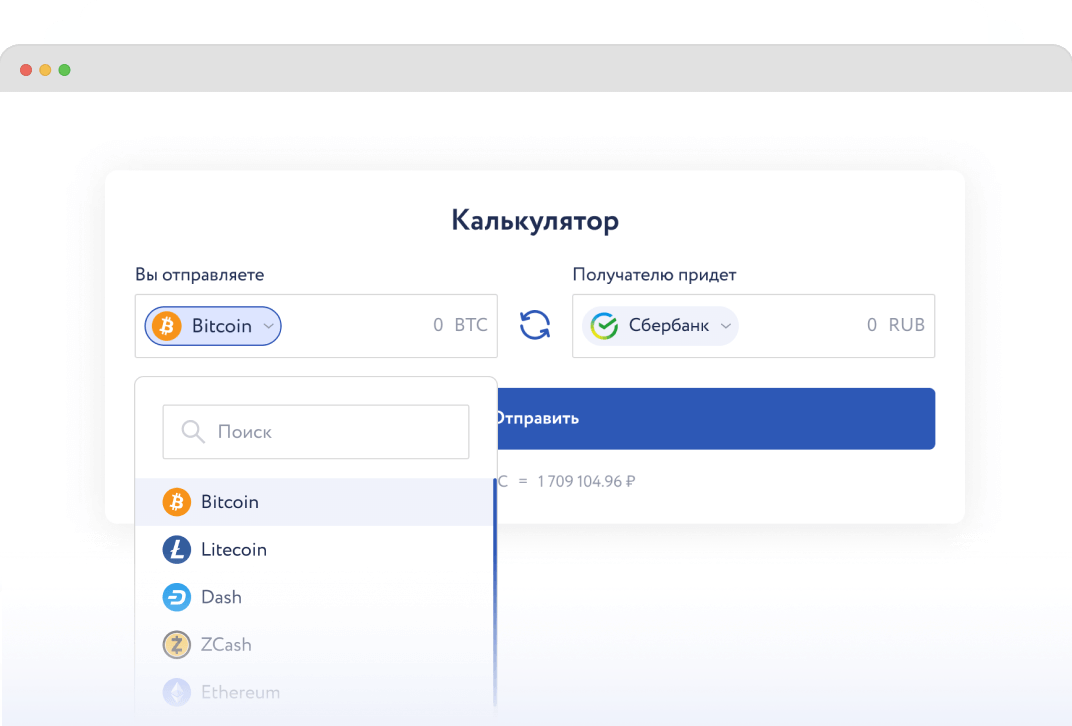Click the ZCash coin icon in the list

(176, 645)
